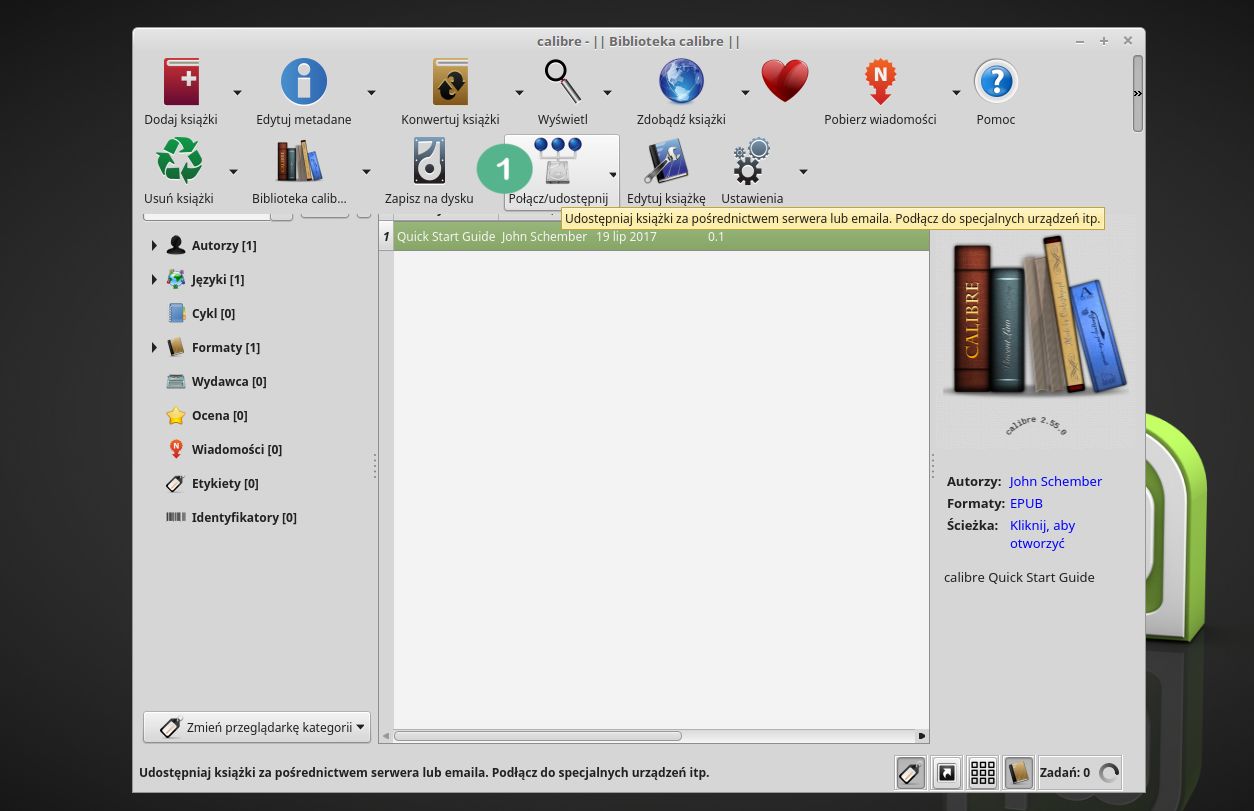Toggle cover browser button in status bar

click(x=946, y=772)
